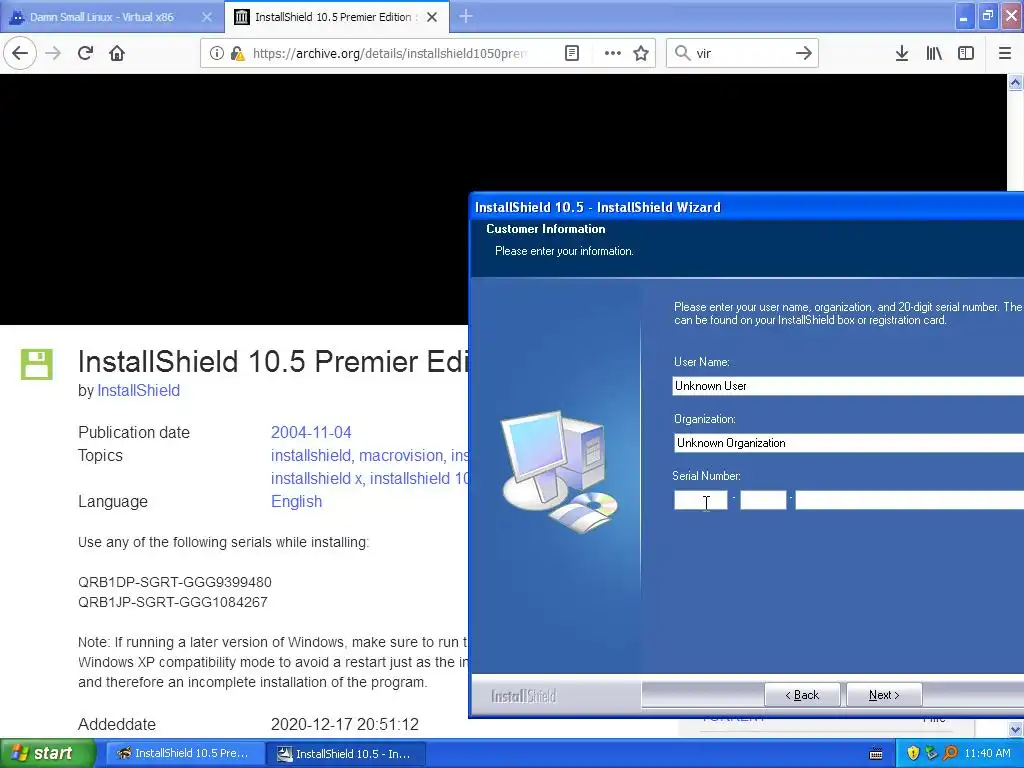Image resolution: width=1024 pixels, height=768 pixels.
Task: Click the first Serial Number box
Action: point(700,500)
